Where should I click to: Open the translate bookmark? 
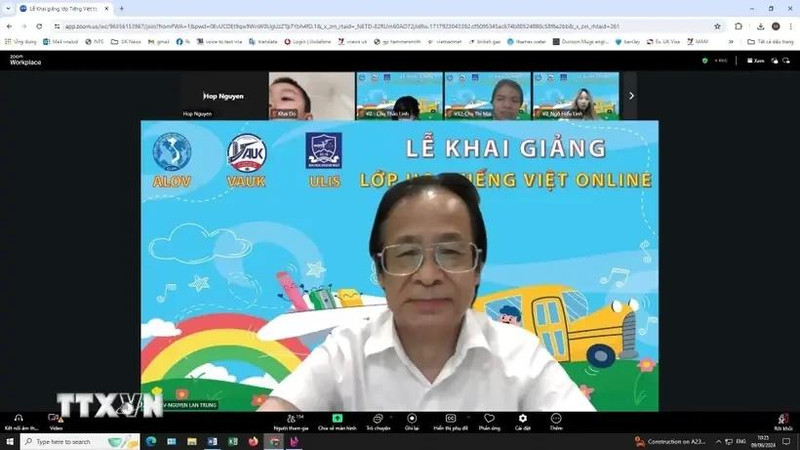coord(264,42)
